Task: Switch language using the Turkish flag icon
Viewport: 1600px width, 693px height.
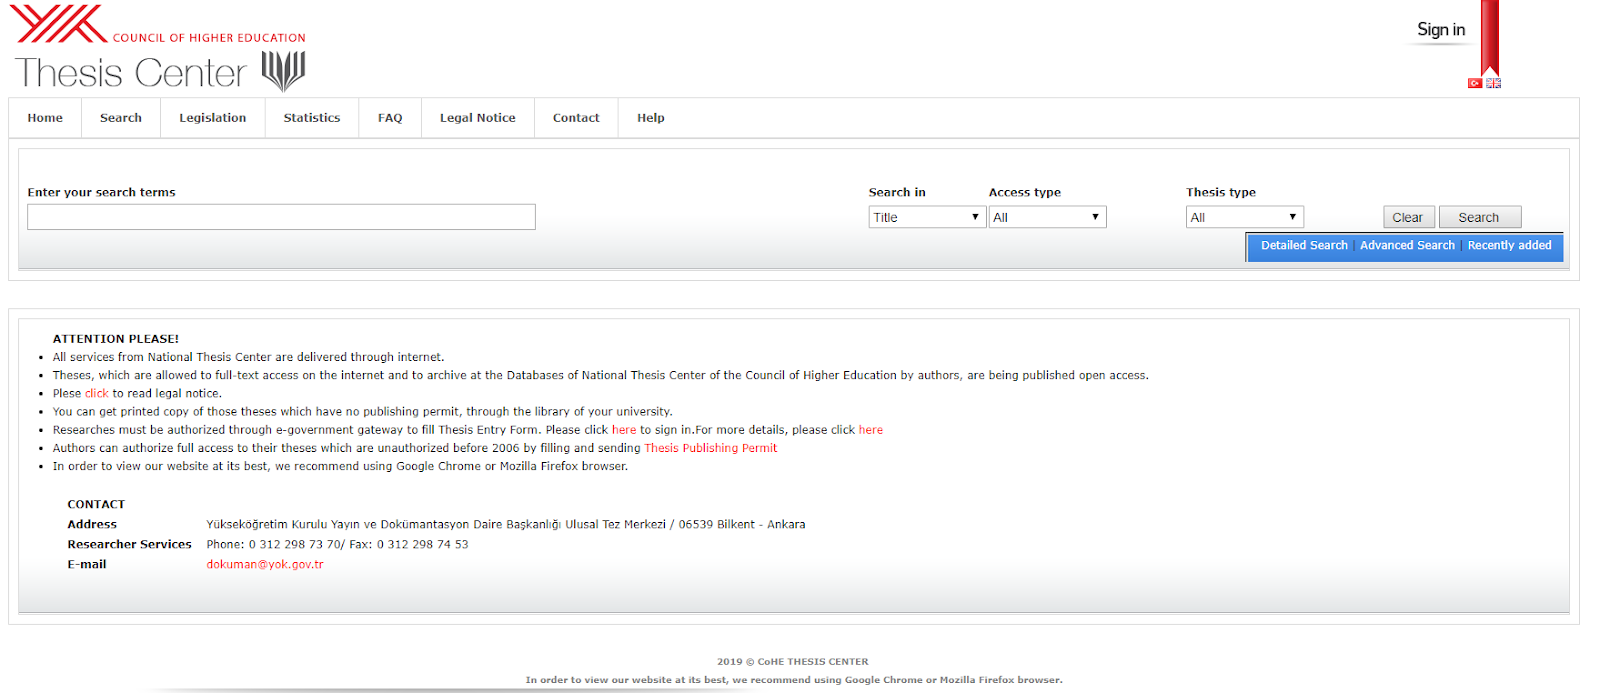Action: pos(1474,83)
